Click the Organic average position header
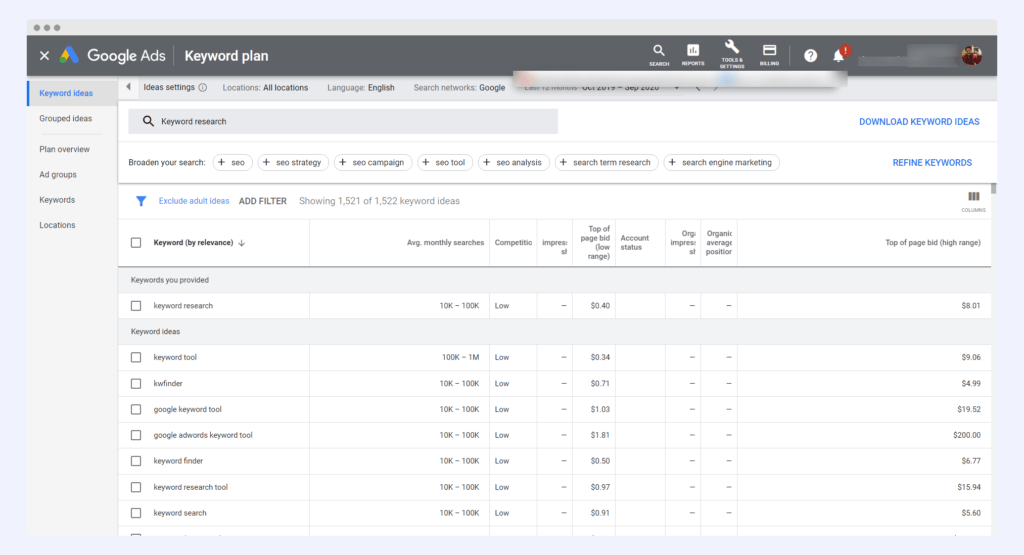The width and height of the screenshot is (1024, 555). coord(719,243)
